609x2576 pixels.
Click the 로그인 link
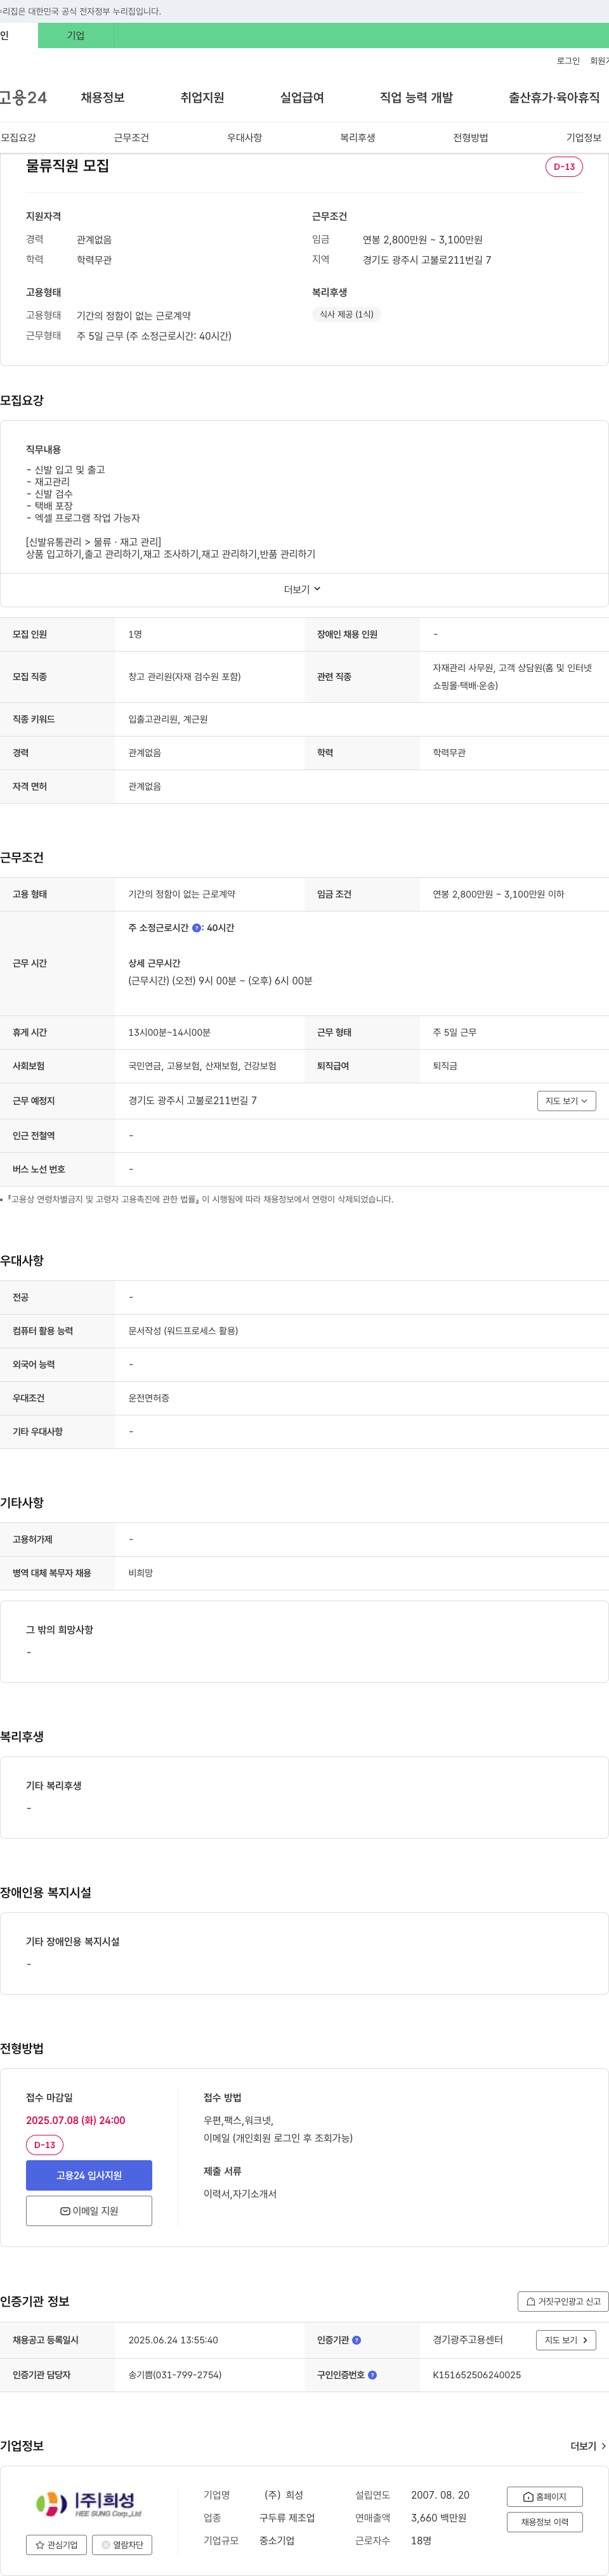568,61
